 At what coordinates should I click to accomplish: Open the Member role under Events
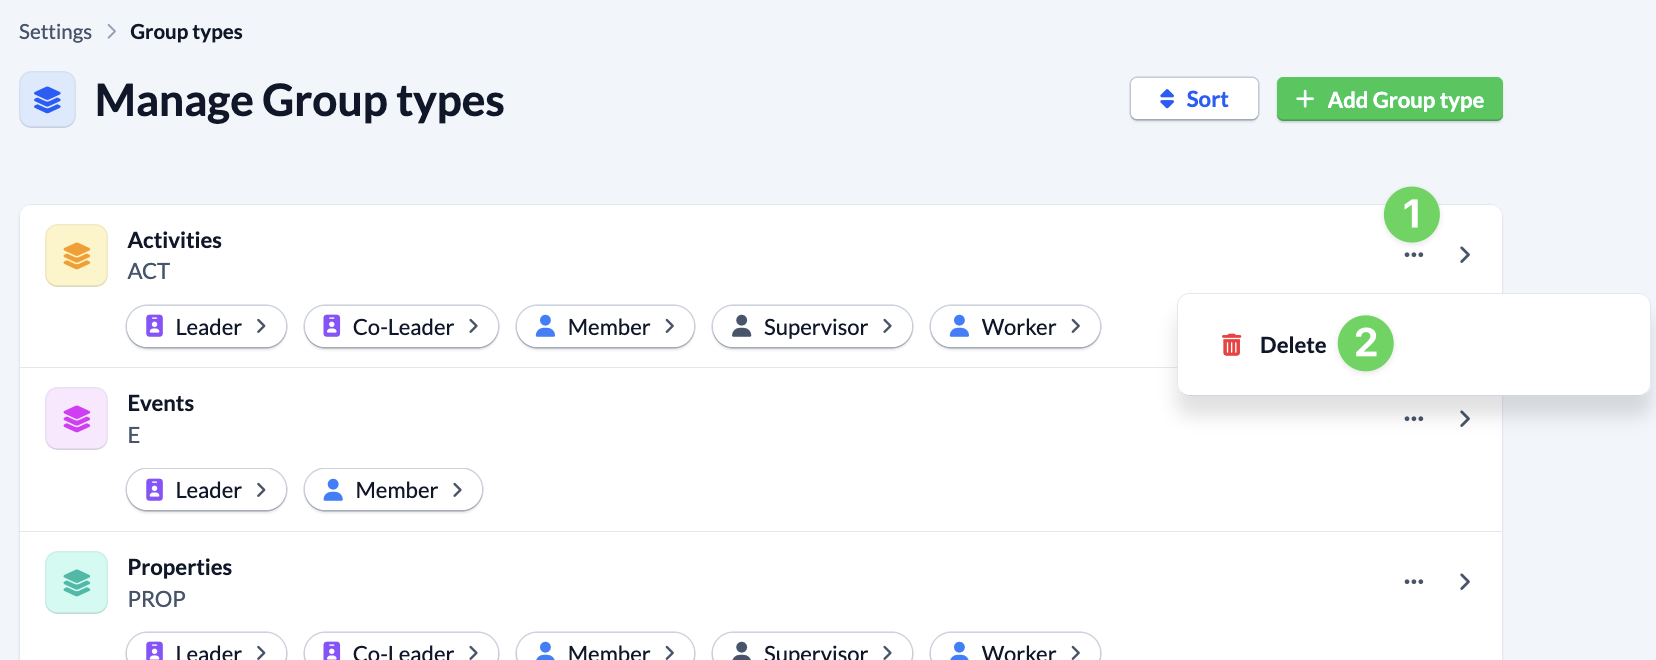(x=393, y=490)
